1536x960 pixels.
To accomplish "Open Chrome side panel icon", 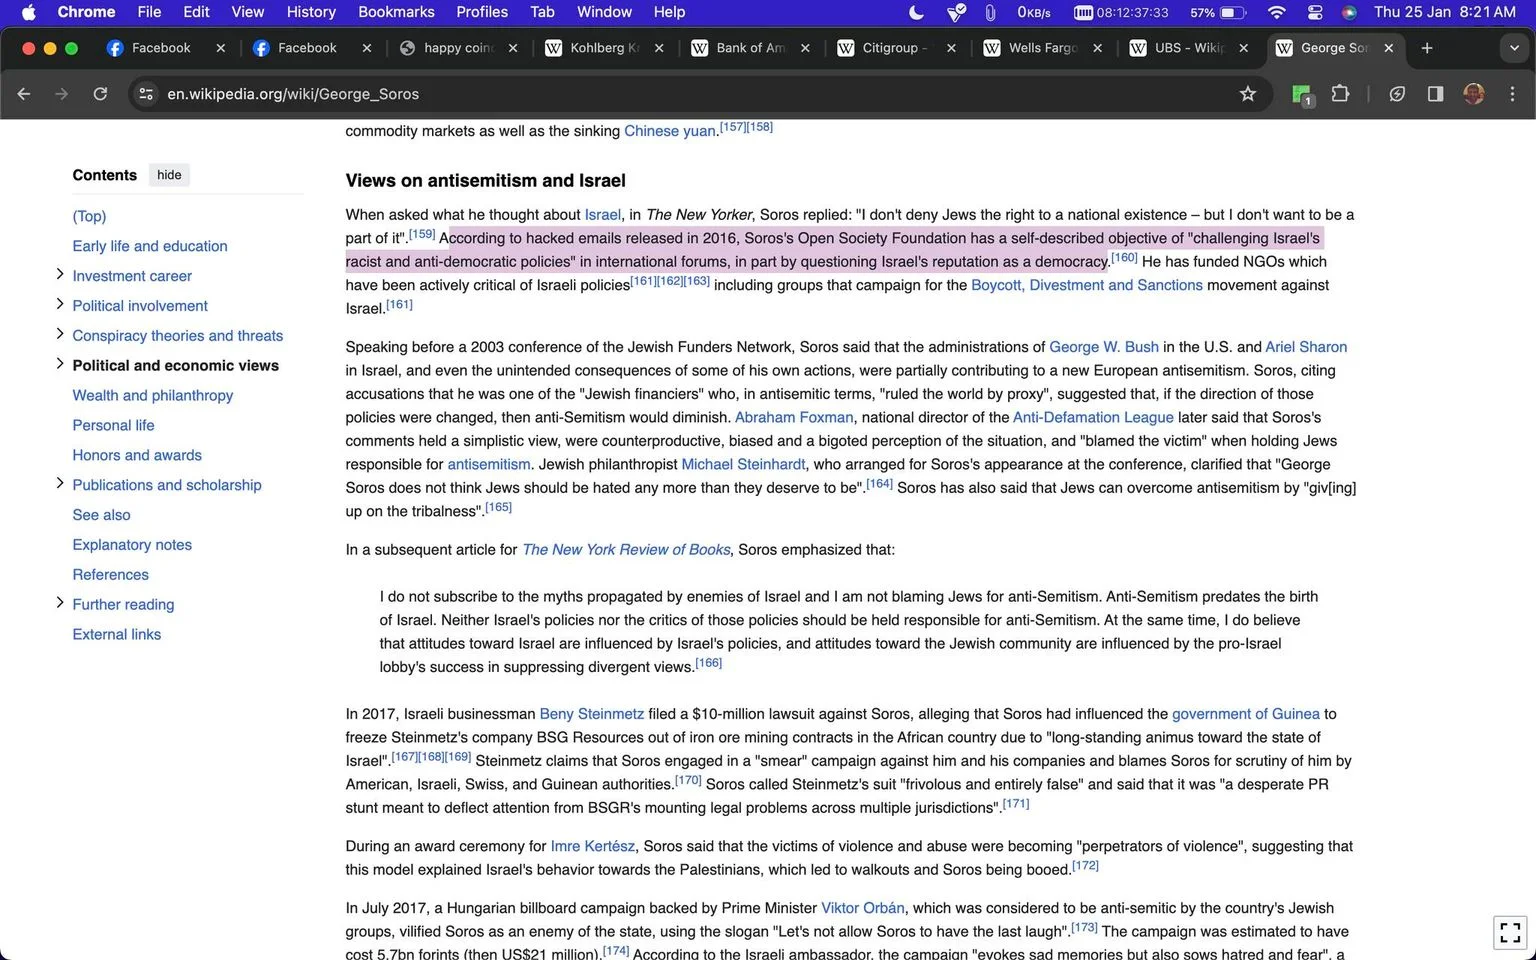I will (x=1435, y=94).
